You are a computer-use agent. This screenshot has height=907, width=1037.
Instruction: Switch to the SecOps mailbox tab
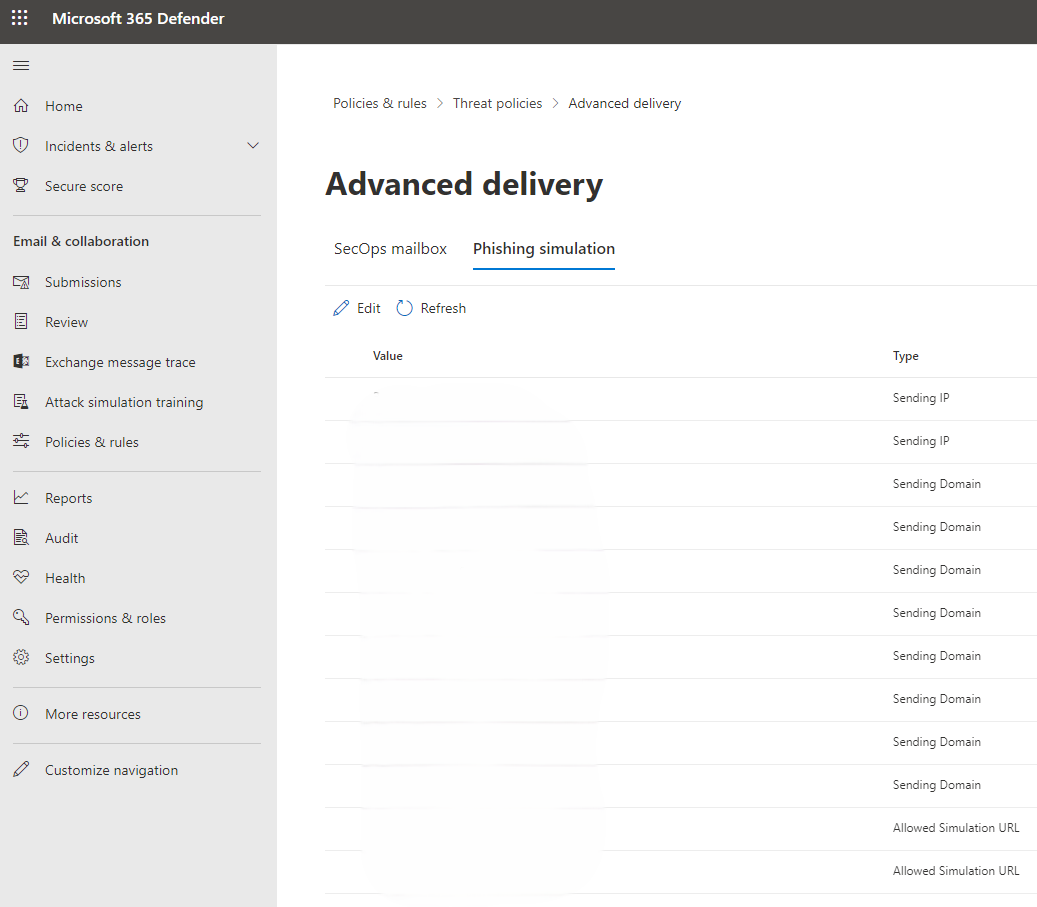coord(390,249)
